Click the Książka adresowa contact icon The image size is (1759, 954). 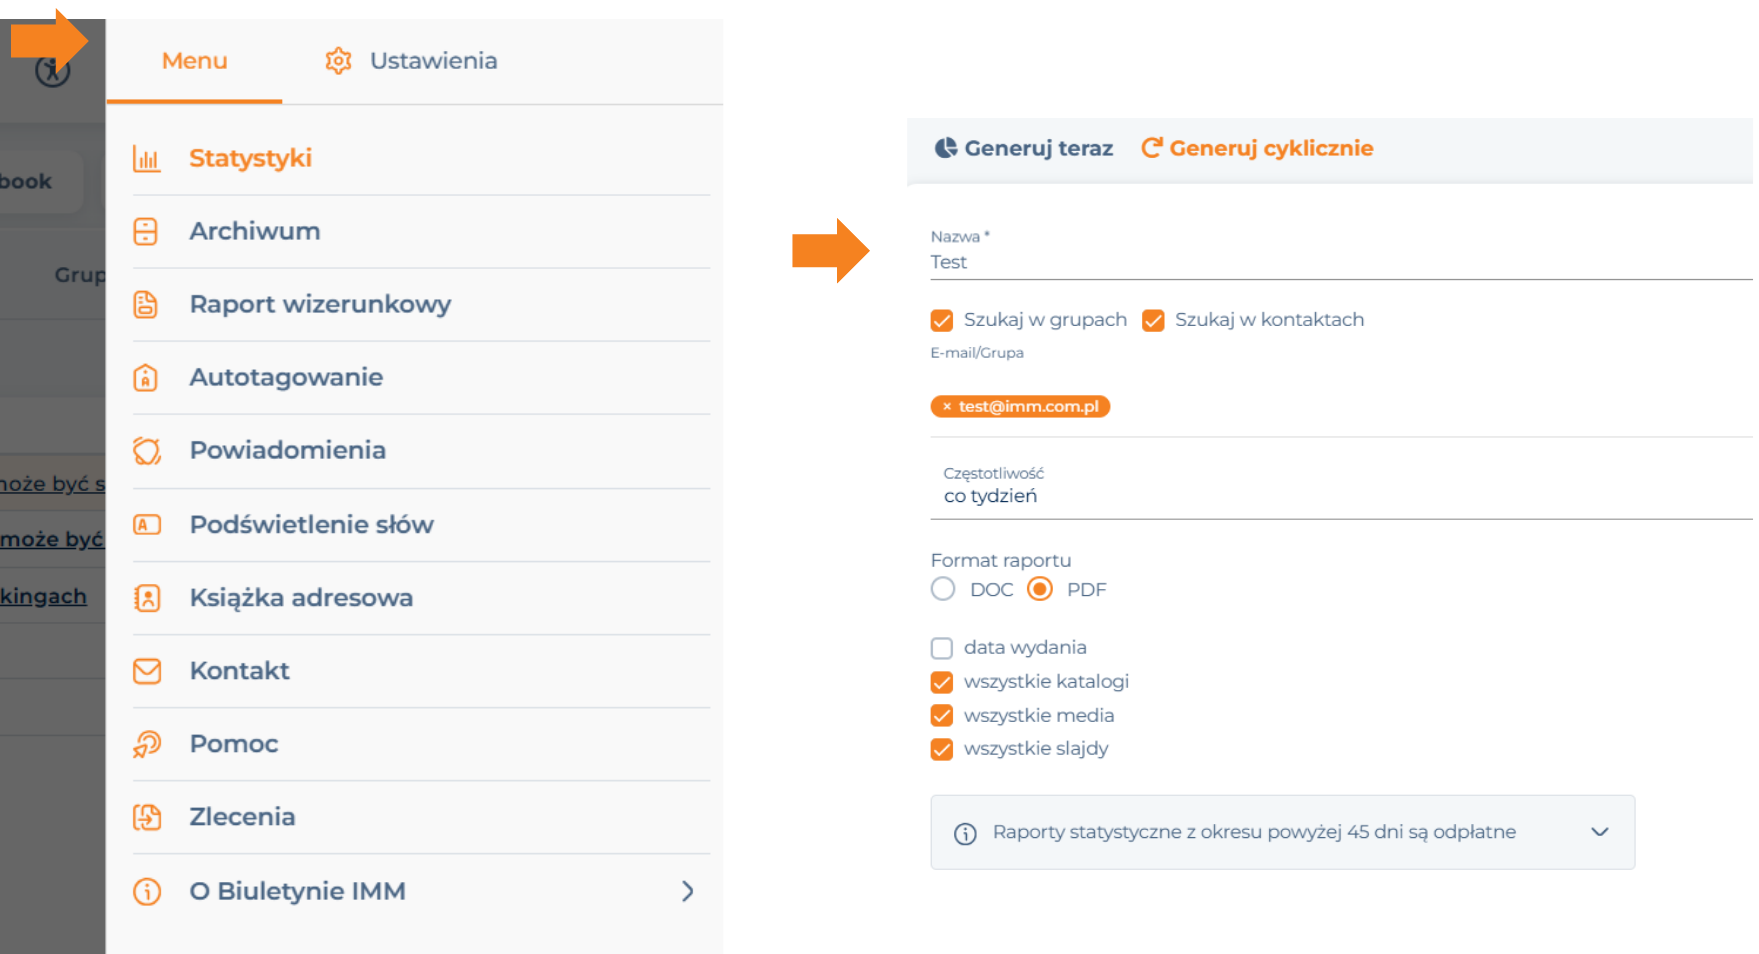point(147,598)
